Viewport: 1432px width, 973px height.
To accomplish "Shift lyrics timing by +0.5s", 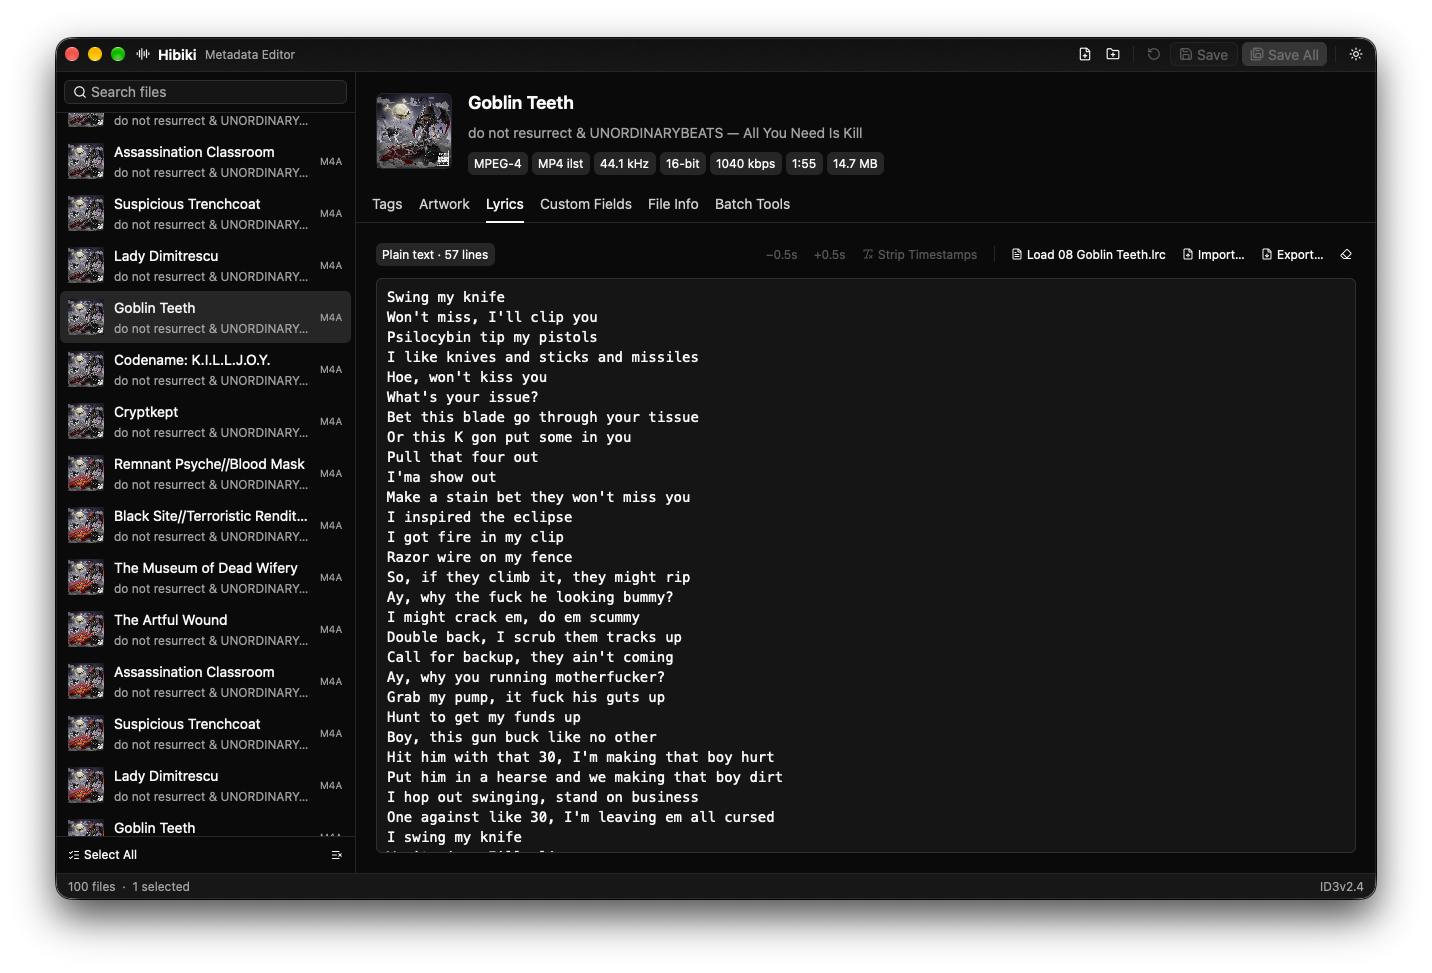I will coord(829,255).
